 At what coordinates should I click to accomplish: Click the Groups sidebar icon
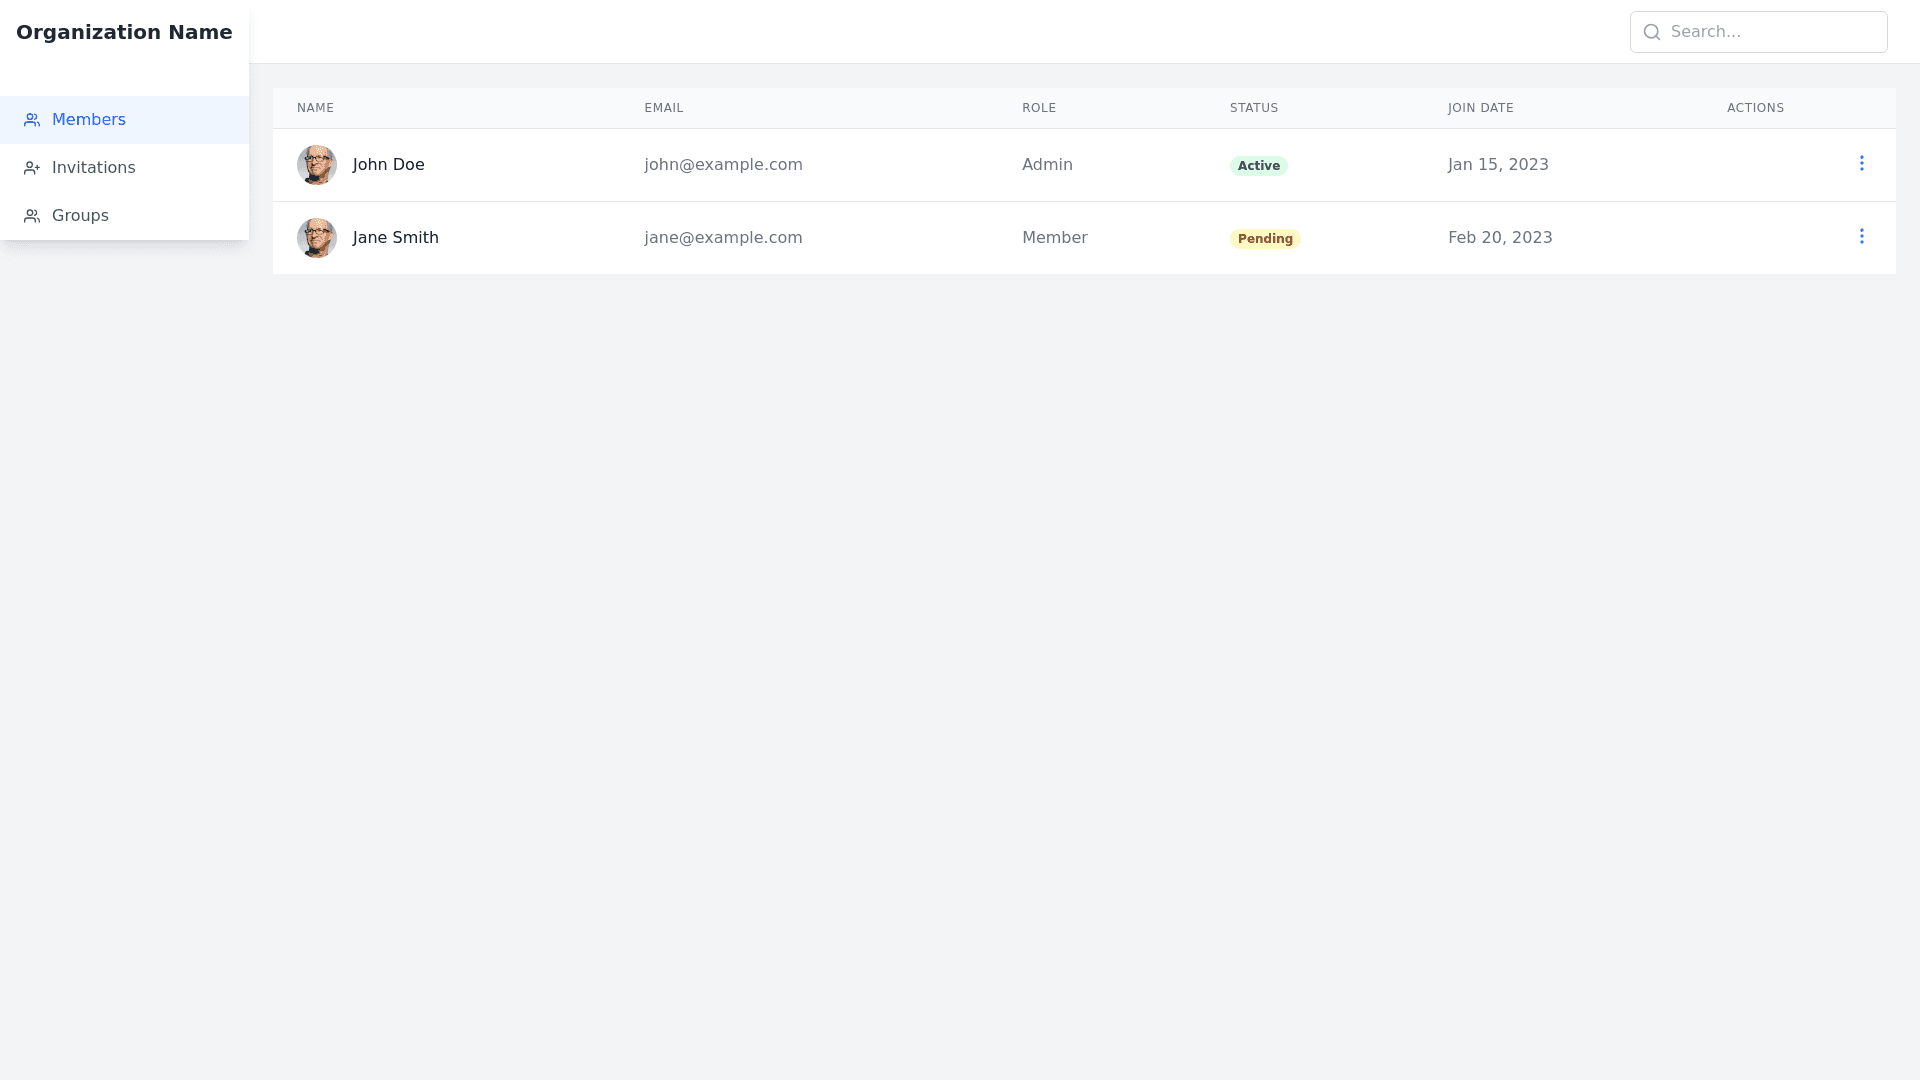32,216
